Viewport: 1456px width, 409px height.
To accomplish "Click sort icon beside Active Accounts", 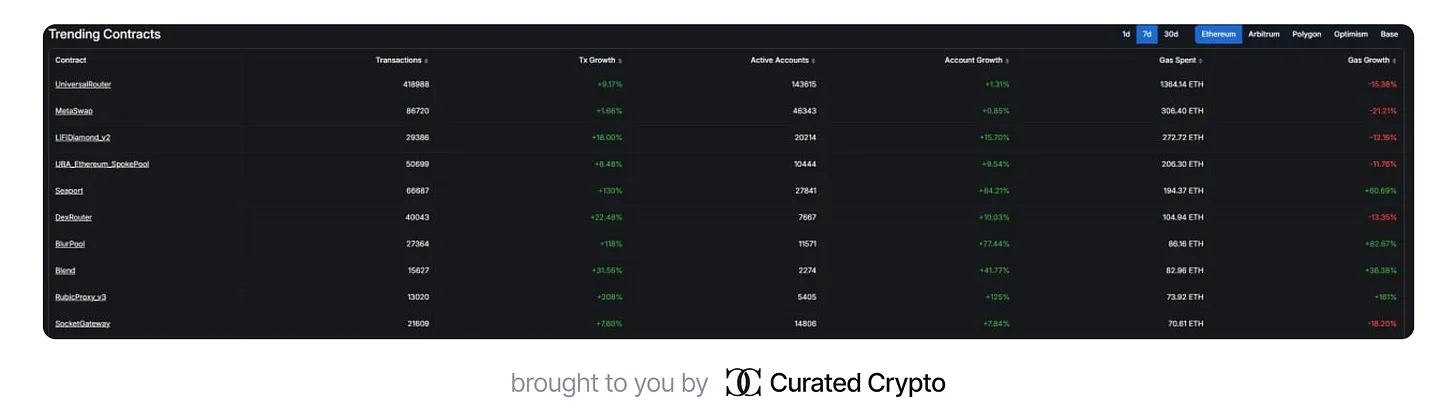I will pos(814,61).
